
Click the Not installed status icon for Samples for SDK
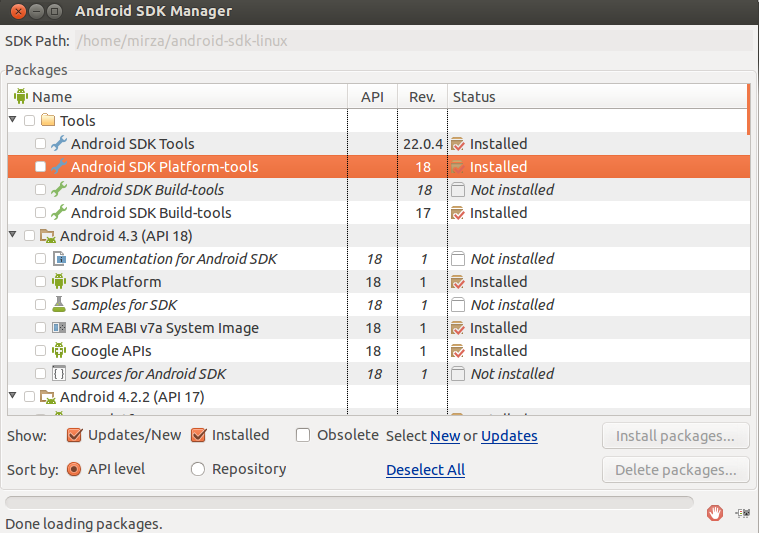point(457,305)
